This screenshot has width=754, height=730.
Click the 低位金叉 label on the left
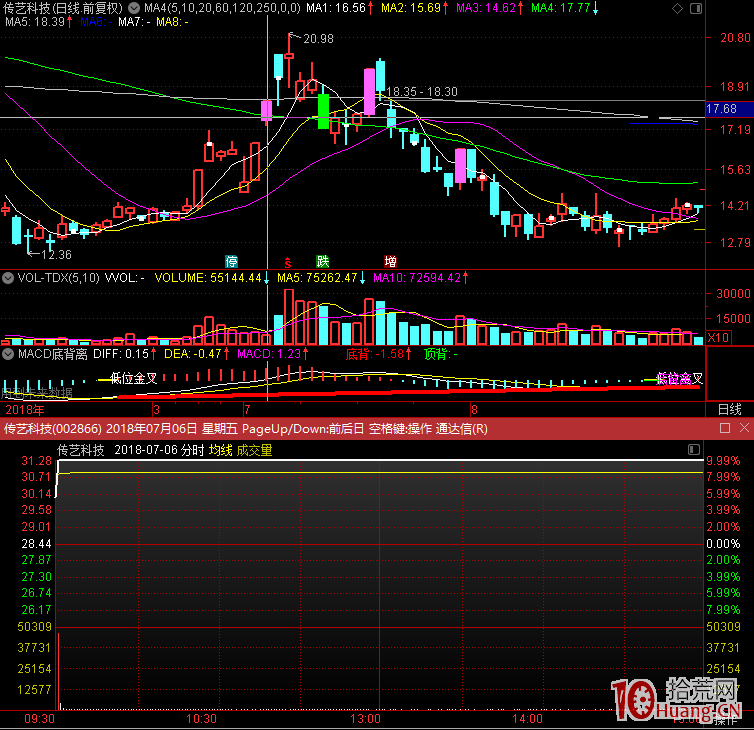[x=134, y=379]
